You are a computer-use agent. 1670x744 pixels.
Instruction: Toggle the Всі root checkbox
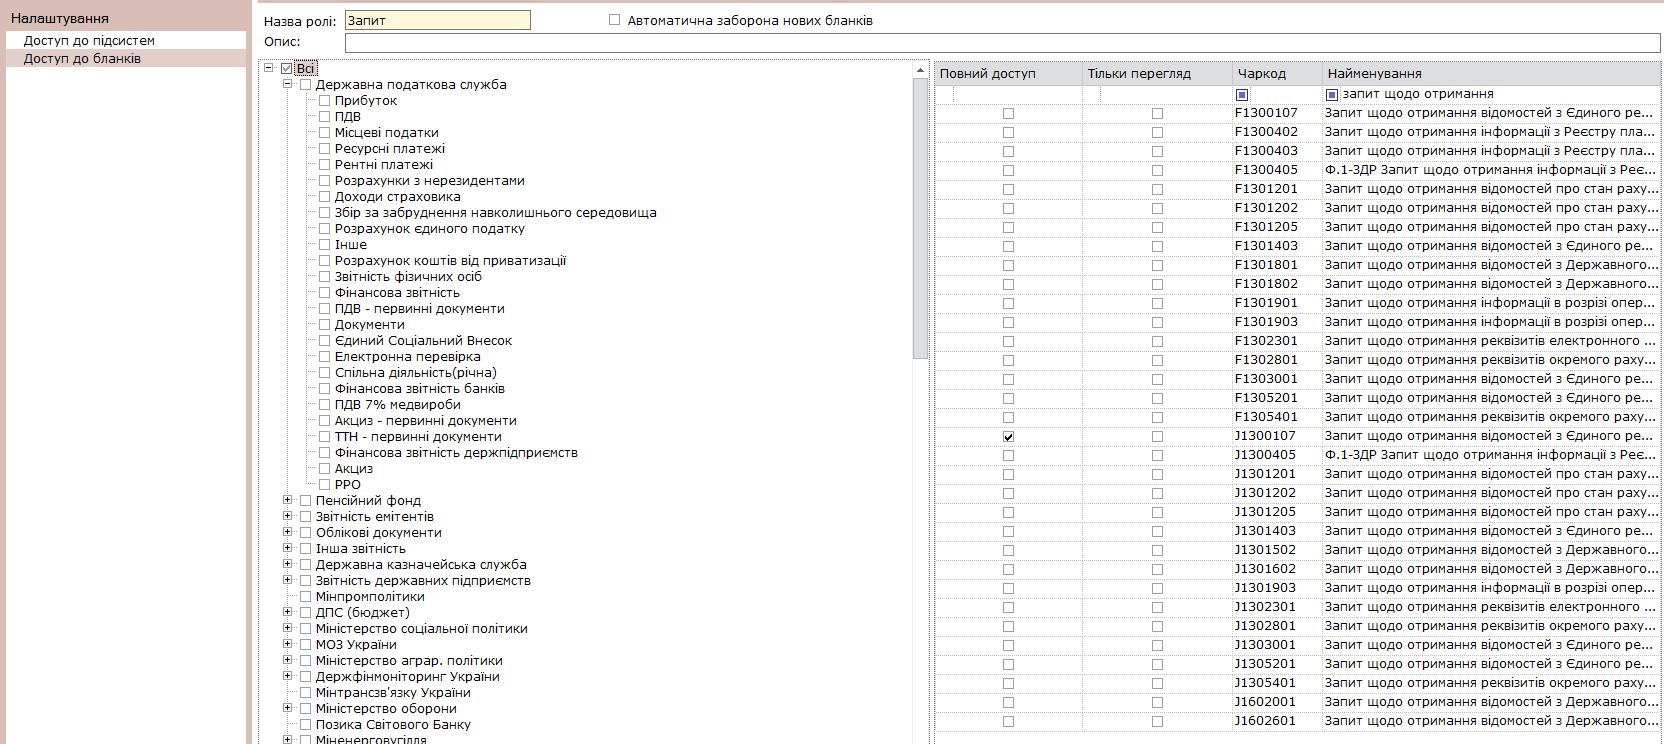[287, 69]
